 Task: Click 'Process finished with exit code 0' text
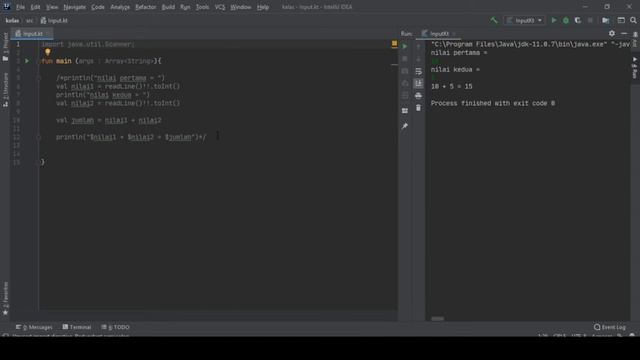[x=493, y=103]
